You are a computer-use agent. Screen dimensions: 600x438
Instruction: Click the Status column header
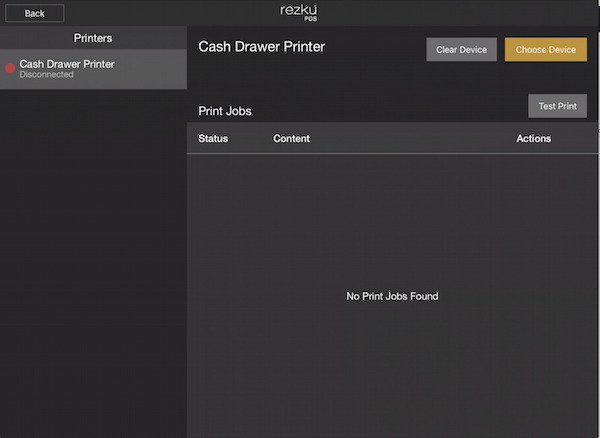click(213, 138)
